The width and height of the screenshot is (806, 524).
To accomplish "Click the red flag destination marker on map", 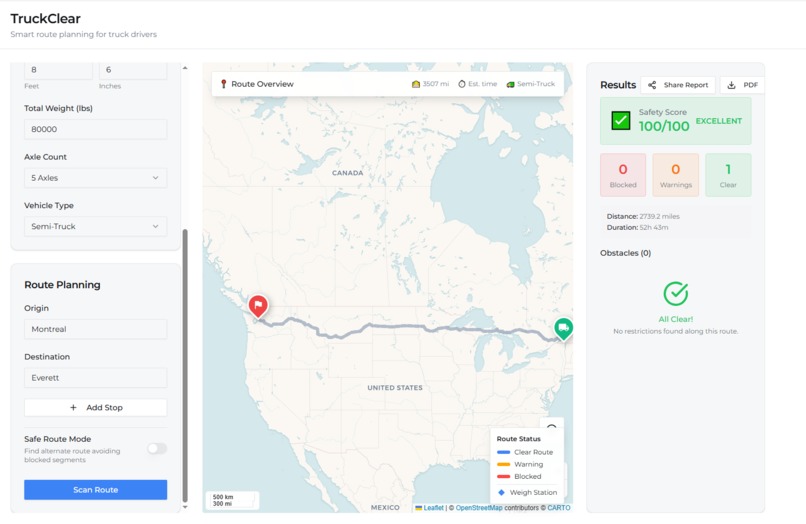I will coord(258,306).
